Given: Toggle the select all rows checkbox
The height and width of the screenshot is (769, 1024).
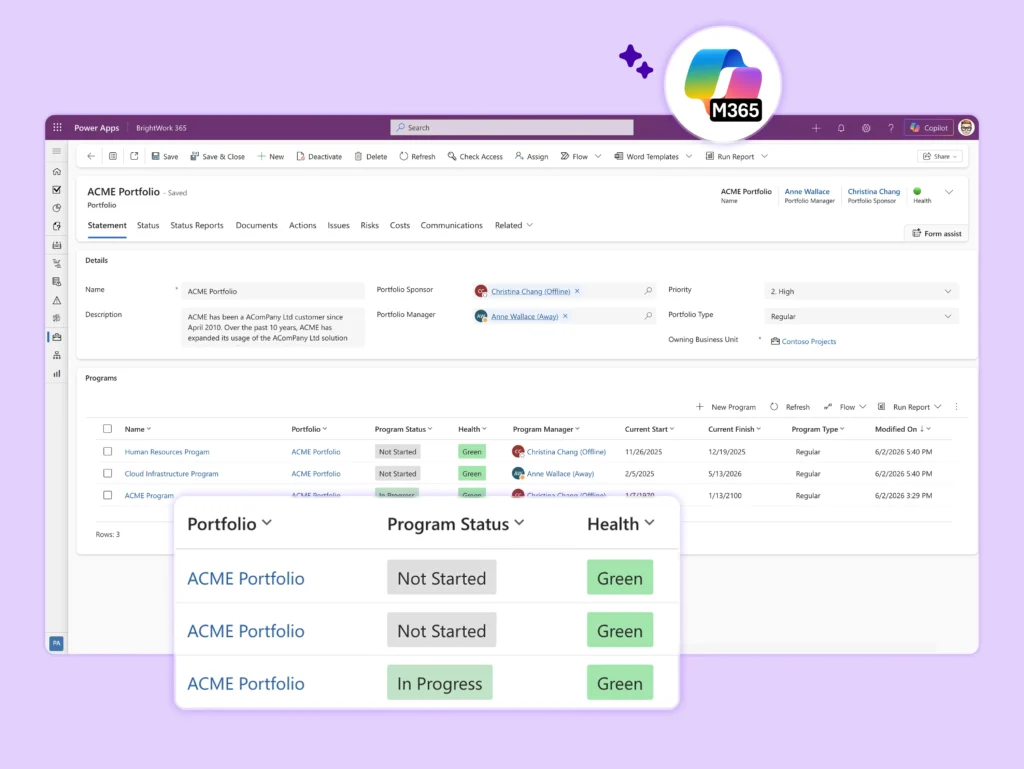Looking at the screenshot, I should pyautogui.click(x=107, y=429).
